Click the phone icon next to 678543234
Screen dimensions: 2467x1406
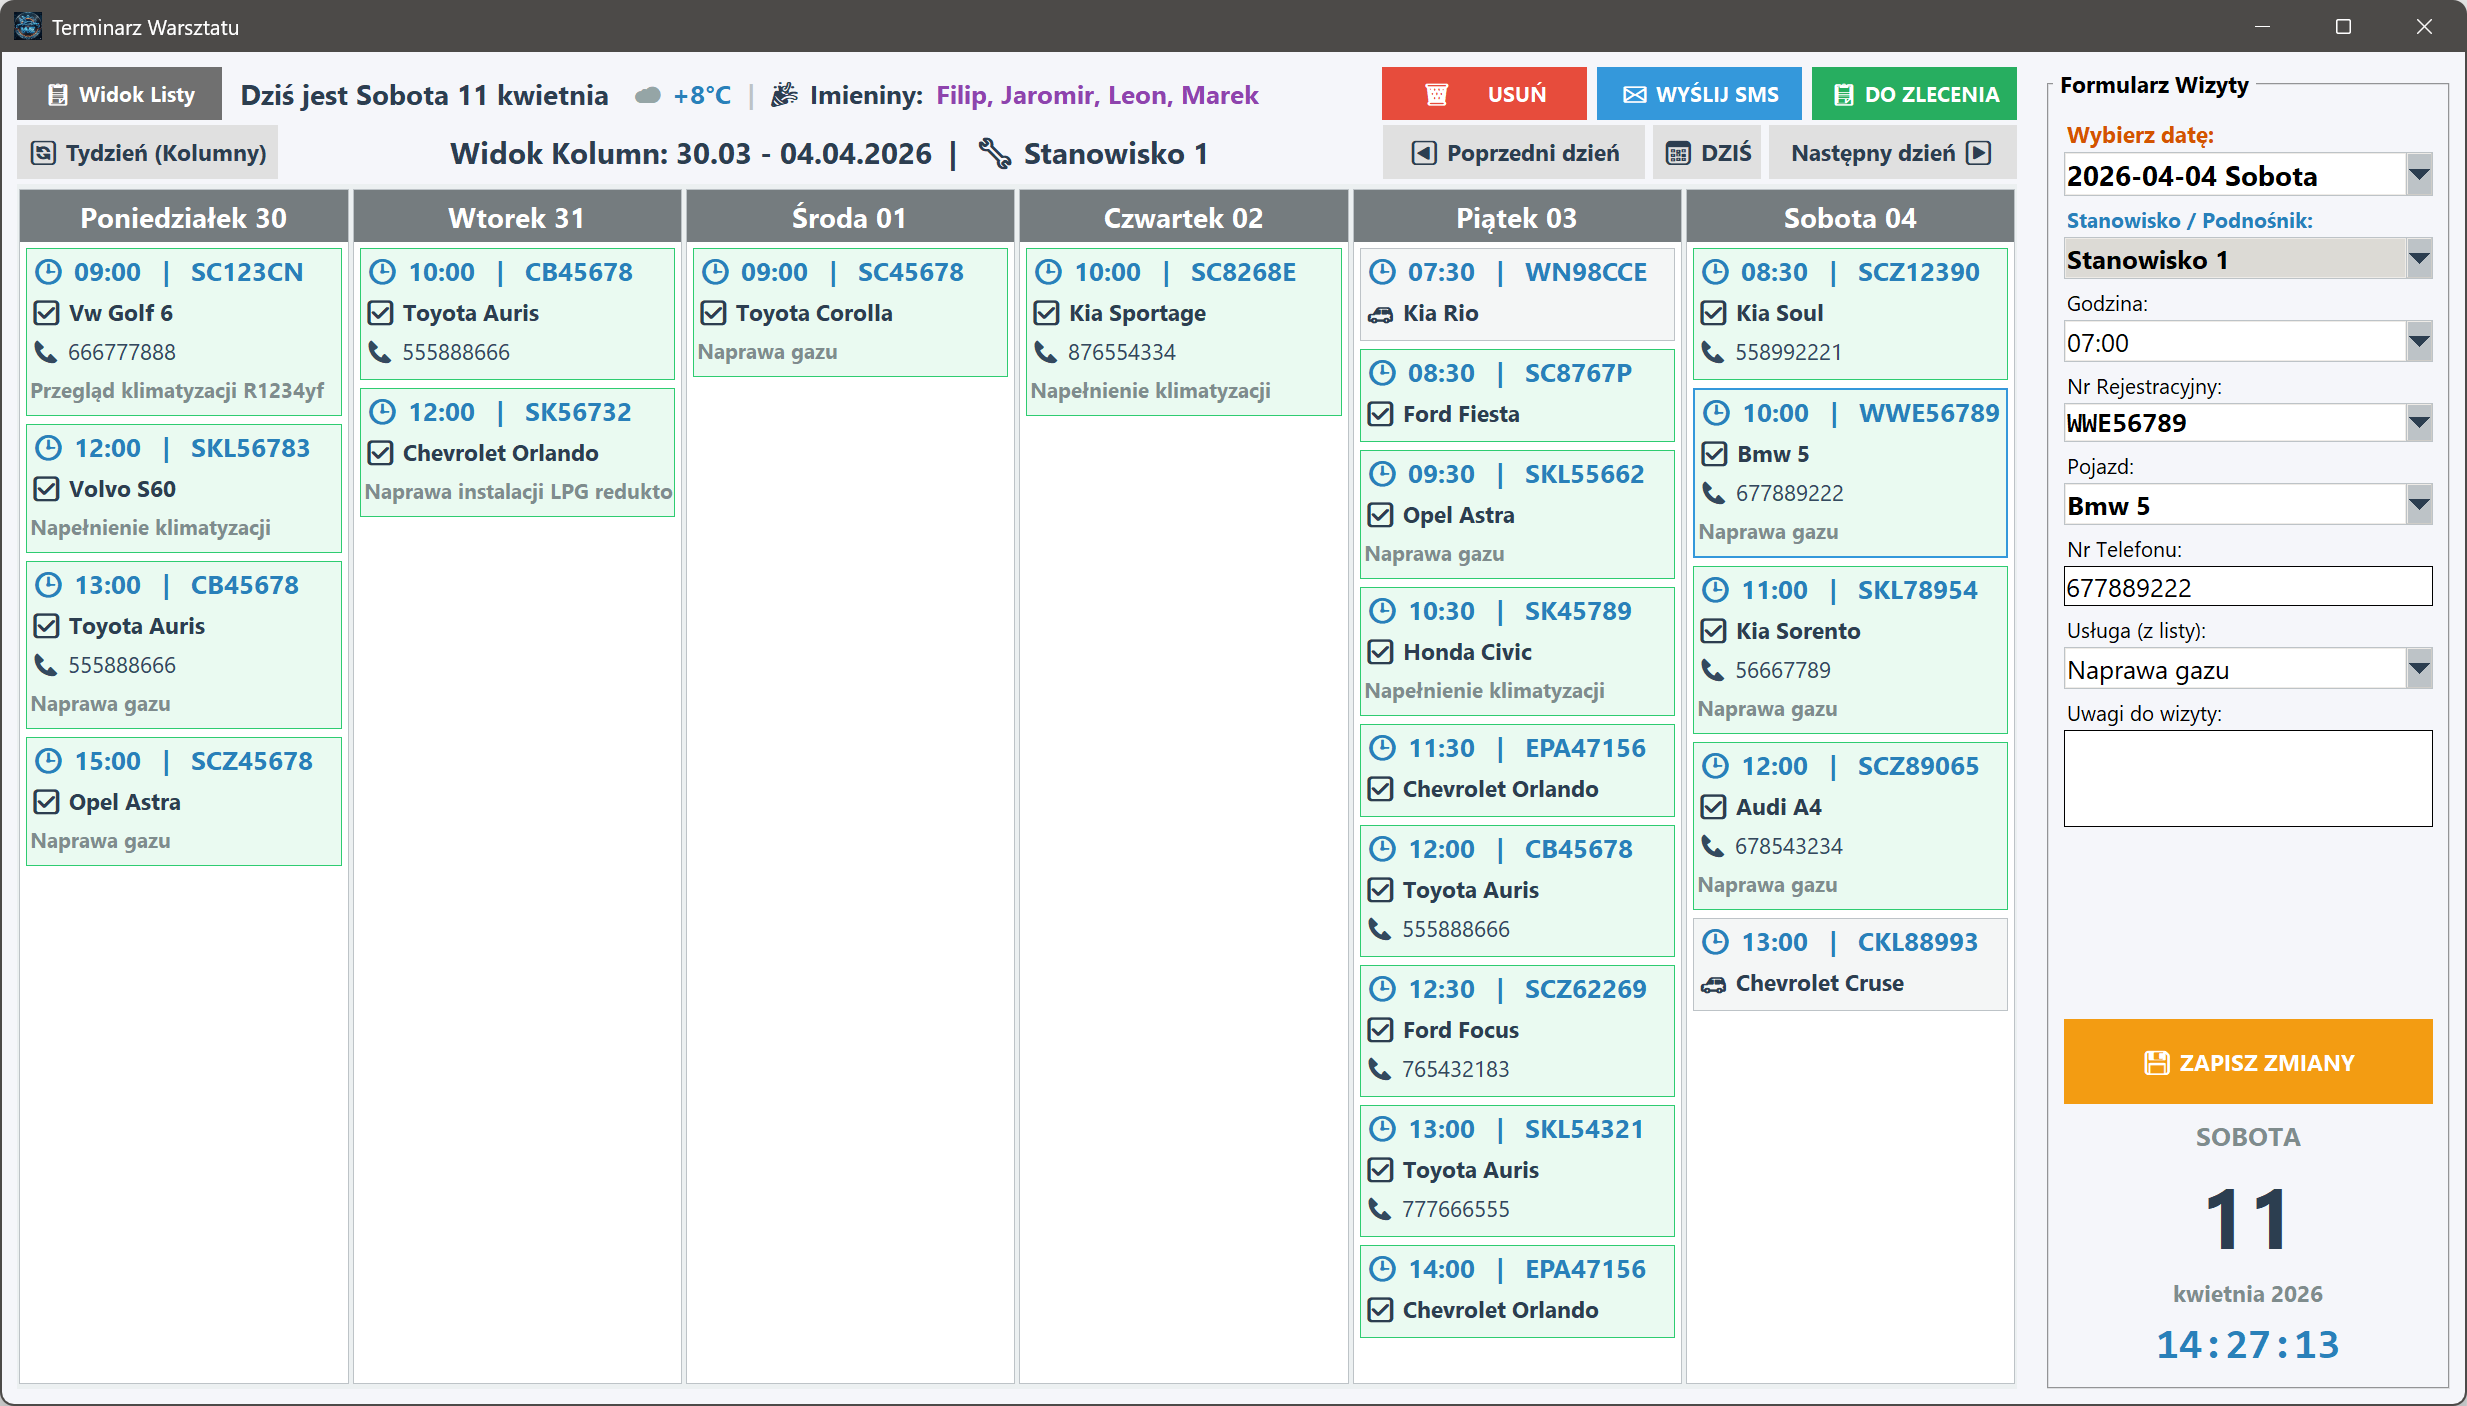1713,846
